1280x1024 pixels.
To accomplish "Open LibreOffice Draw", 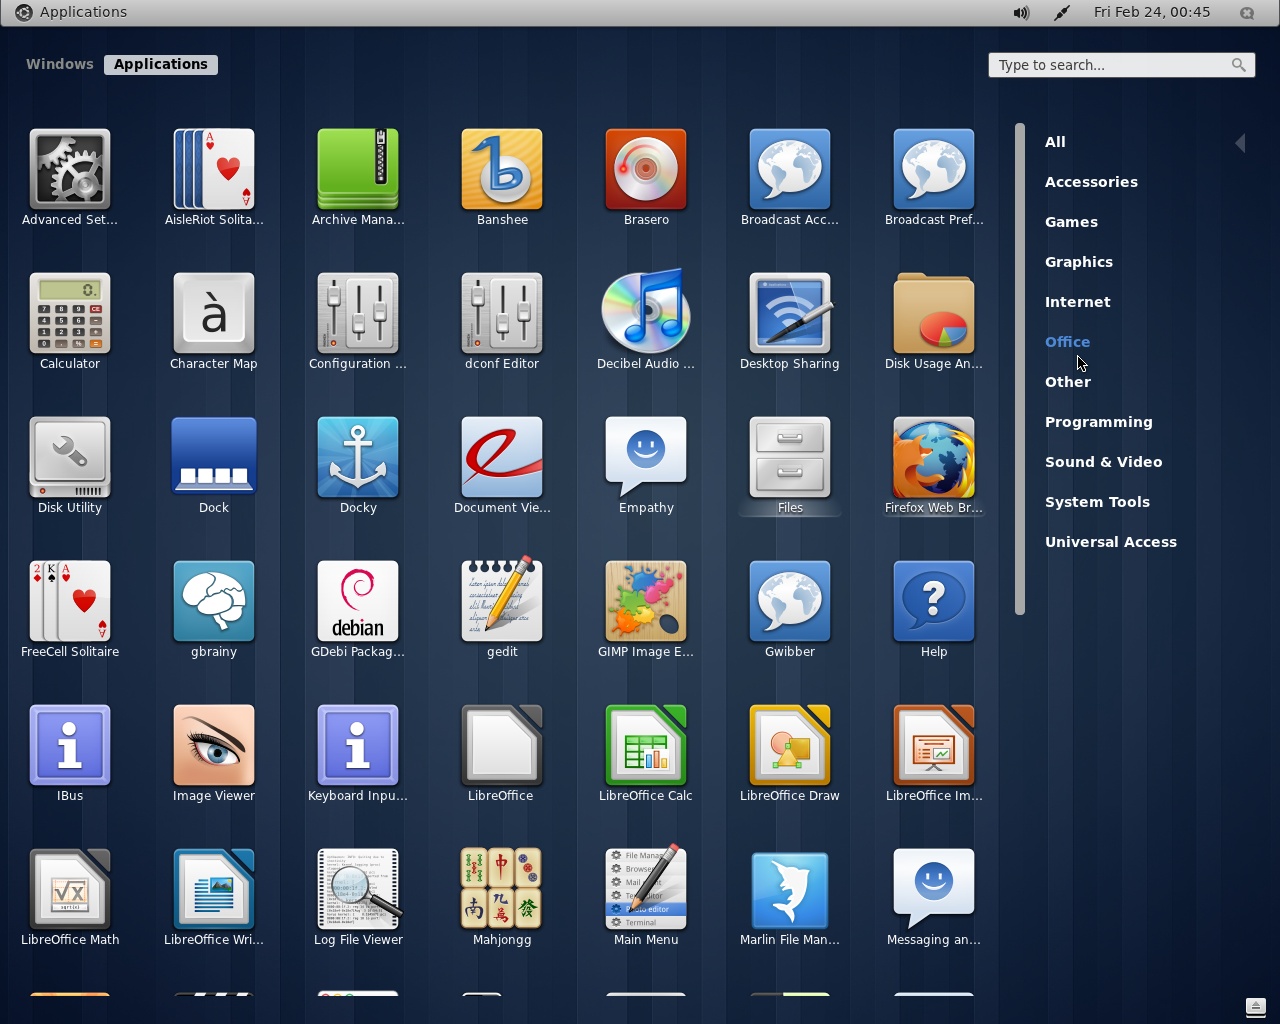I will 790,754.
